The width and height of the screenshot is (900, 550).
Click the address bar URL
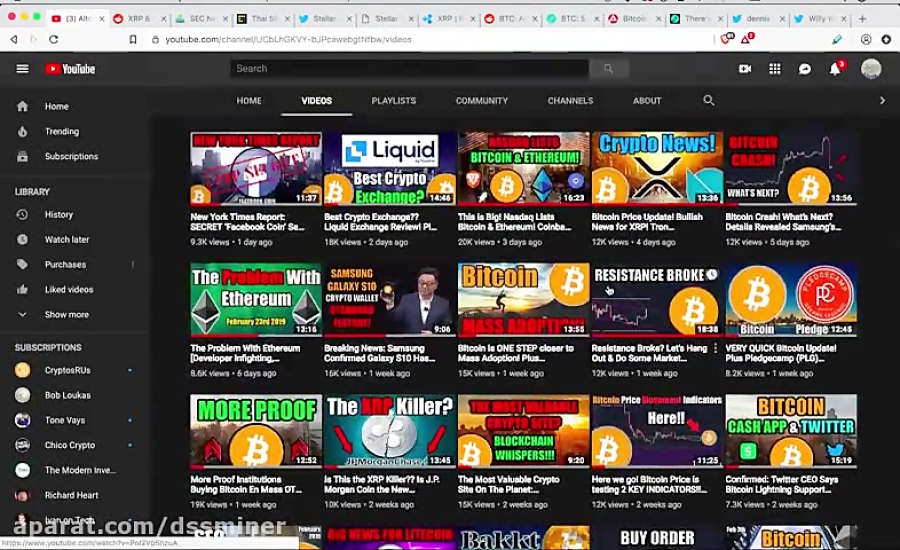(x=288, y=39)
